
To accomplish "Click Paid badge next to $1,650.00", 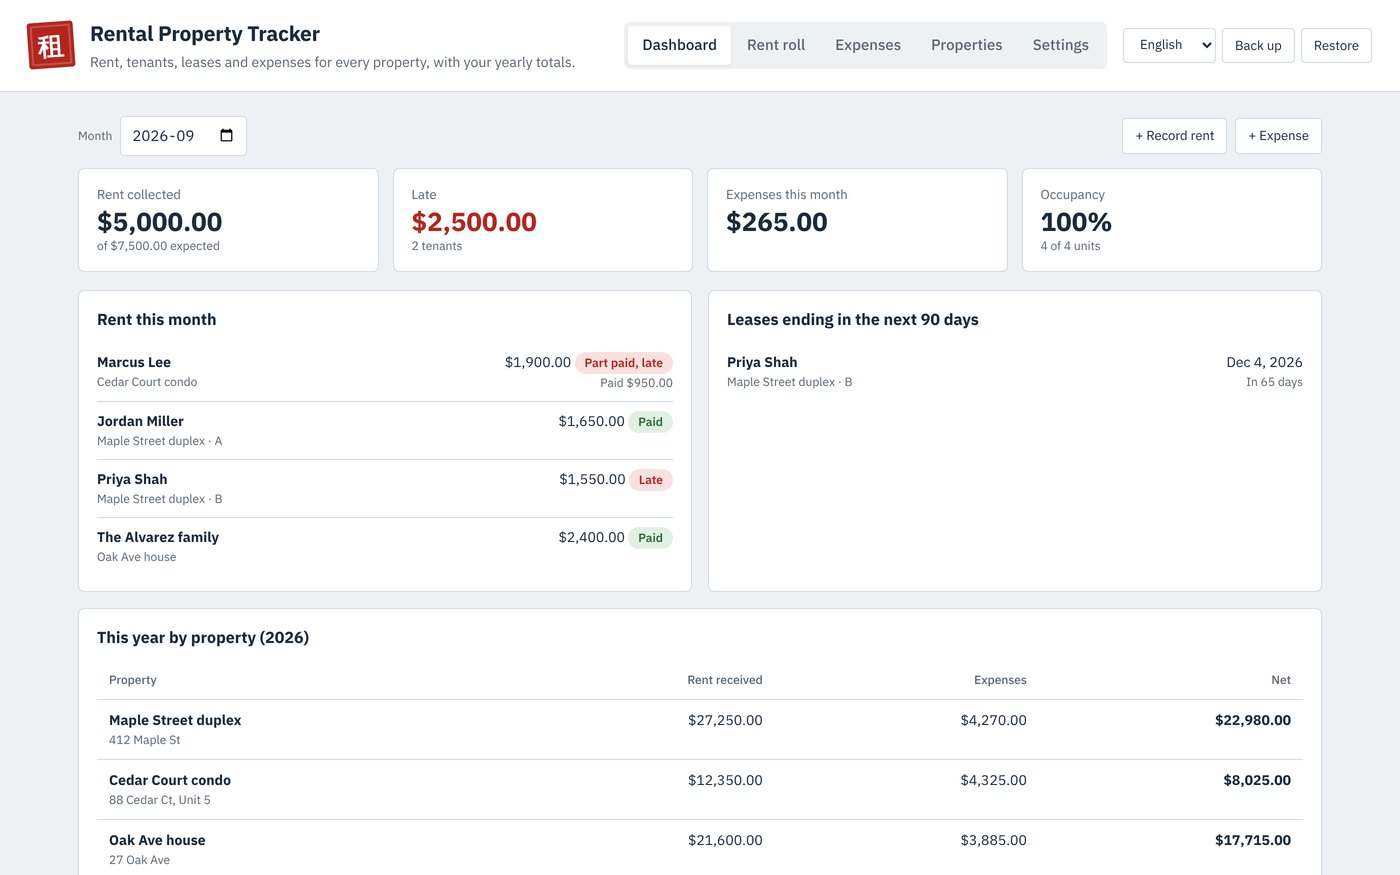I will point(651,422).
